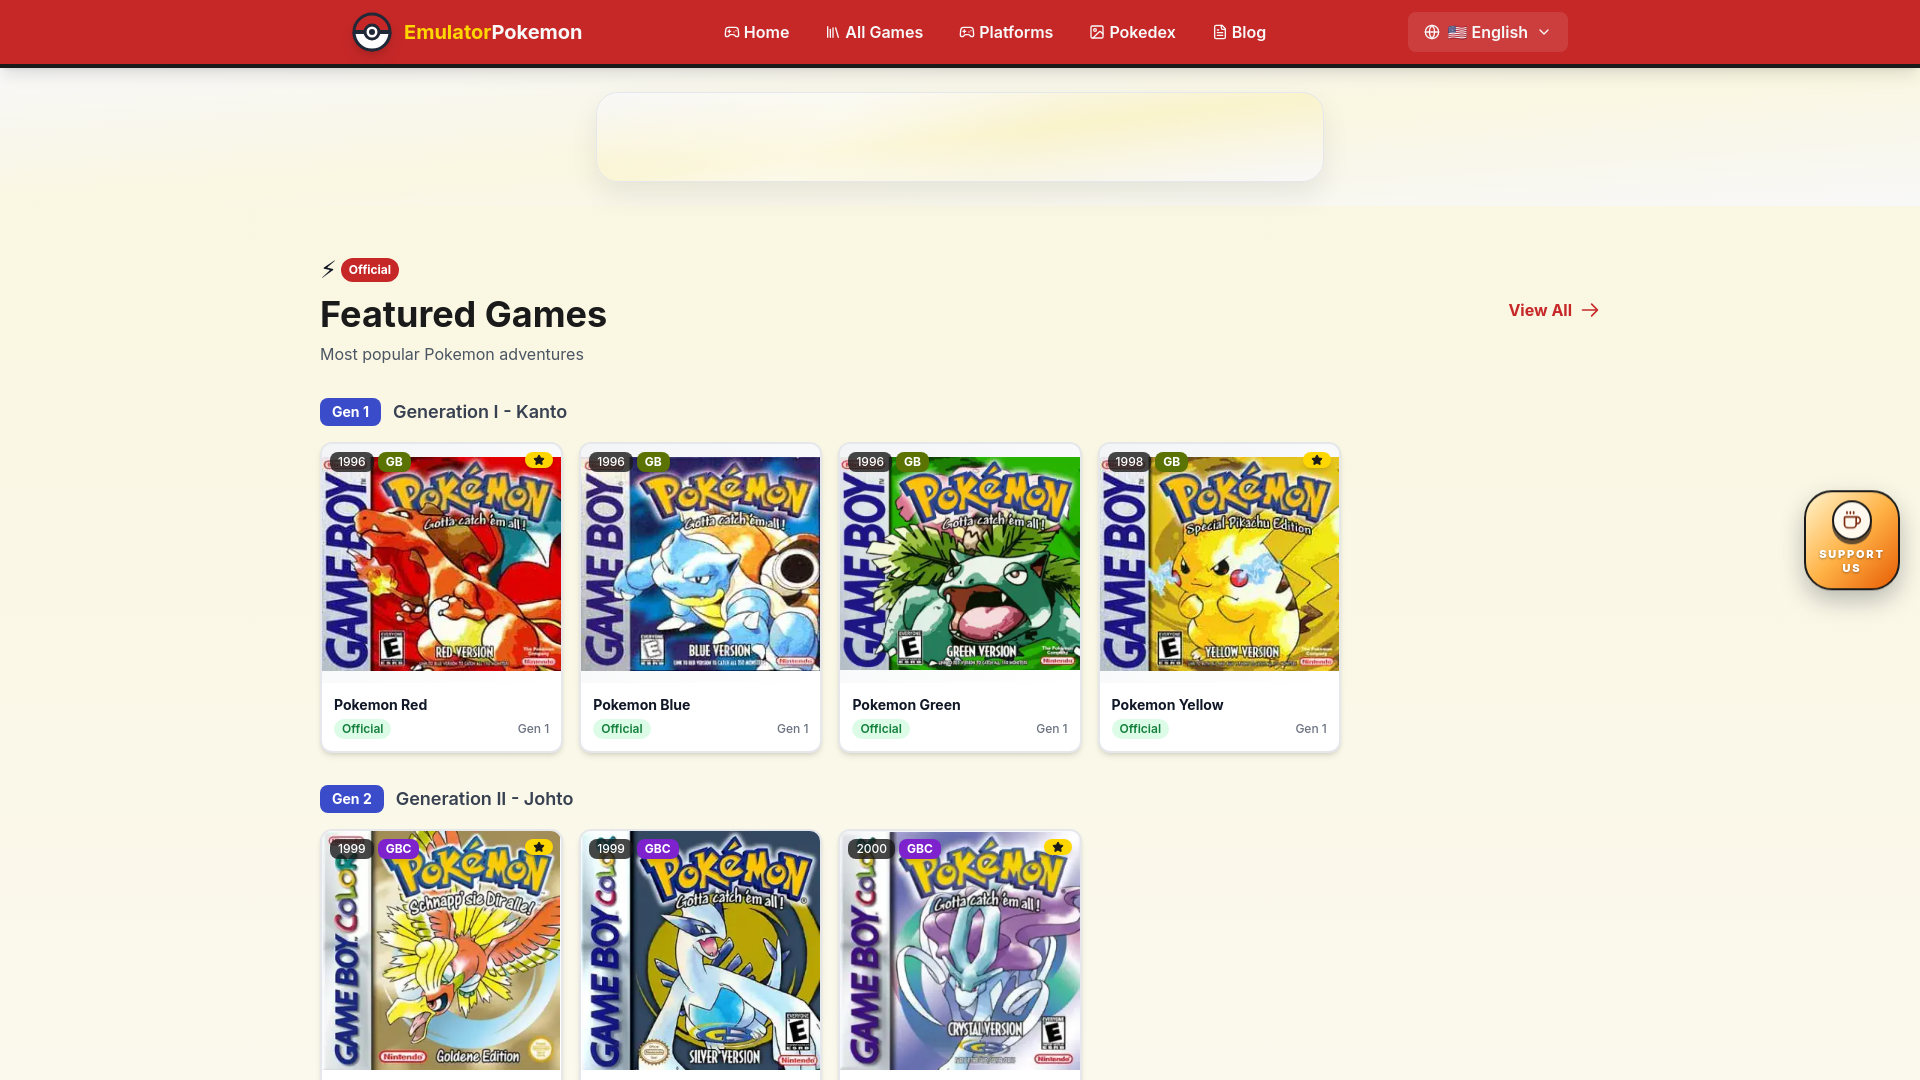Click the Pokemon Blue title text
The width and height of the screenshot is (1920, 1080).
coord(641,705)
